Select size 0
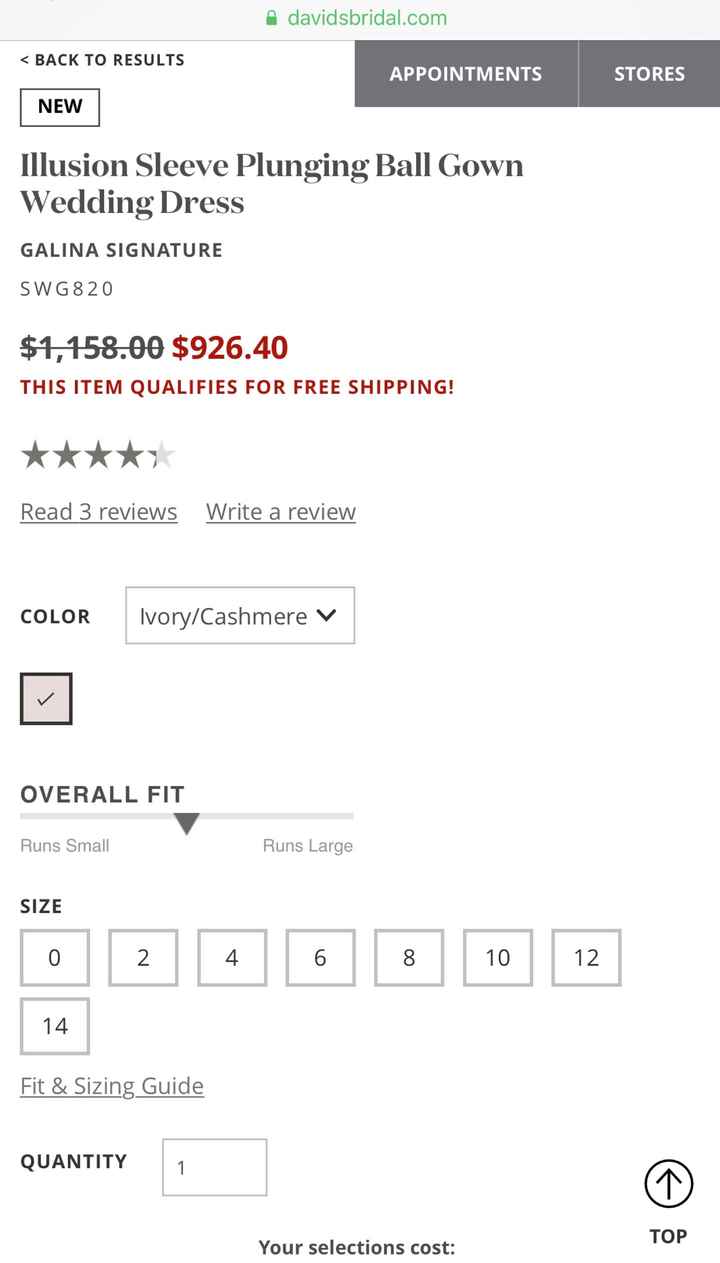The height and width of the screenshot is (1263, 720). pos(55,958)
